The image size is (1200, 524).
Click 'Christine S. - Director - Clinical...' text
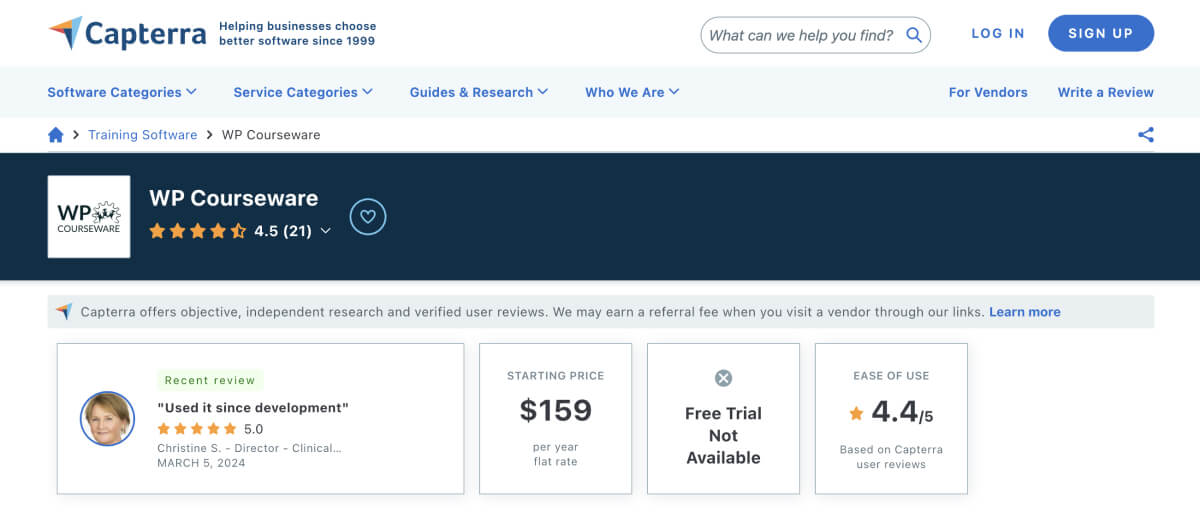(249, 448)
